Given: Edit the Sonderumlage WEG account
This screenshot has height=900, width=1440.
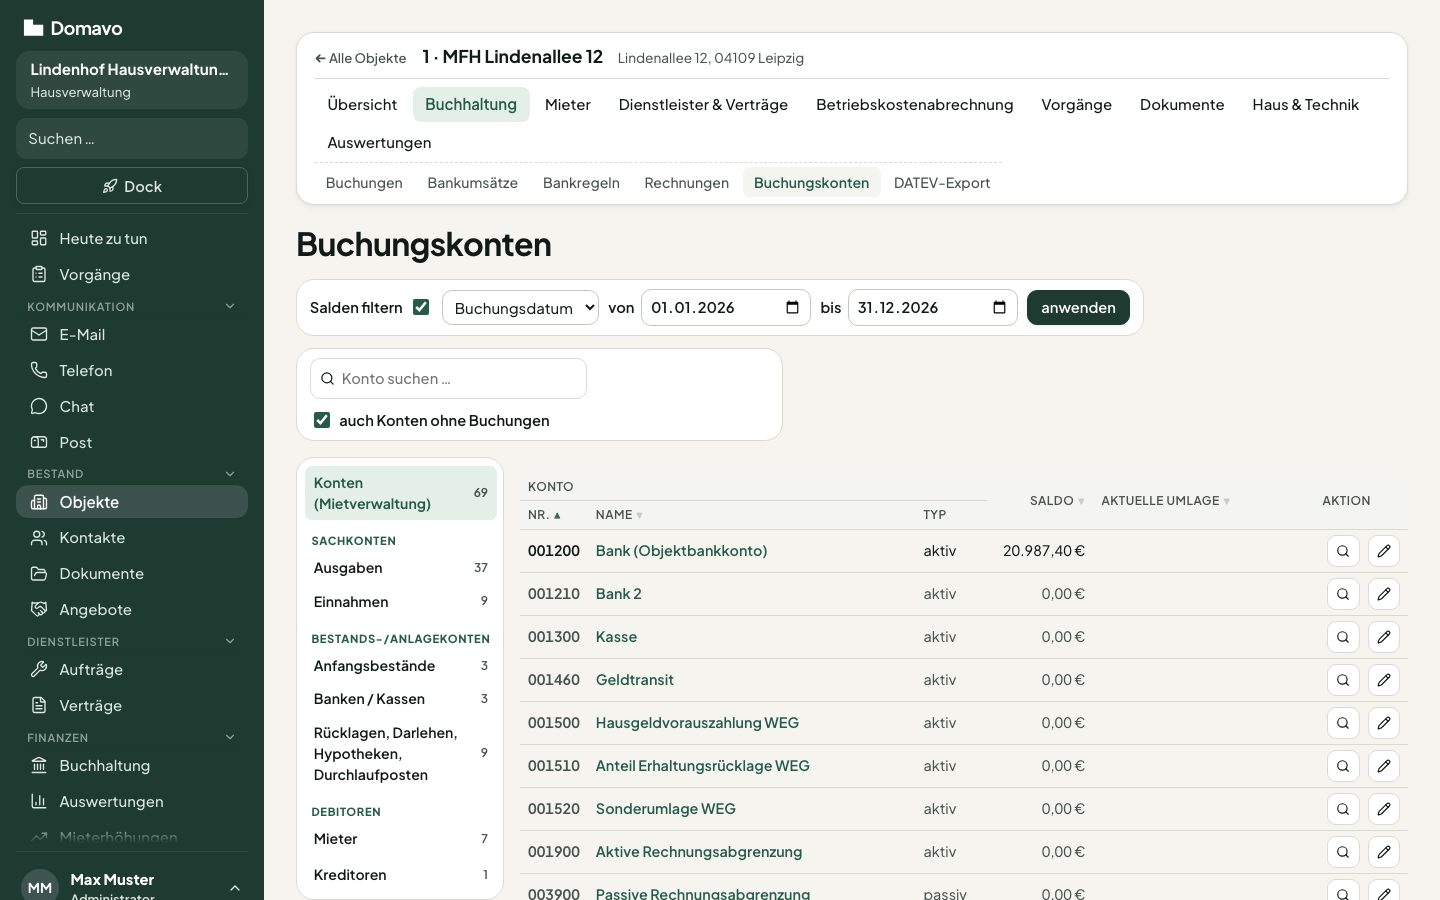Looking at the screenshot, I should point(1384,809).
